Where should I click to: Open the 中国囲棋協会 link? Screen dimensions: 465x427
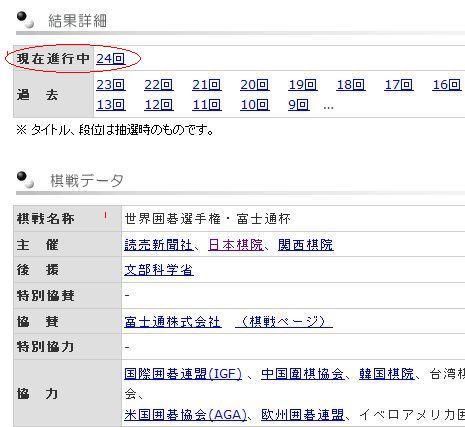pos(302,374)
